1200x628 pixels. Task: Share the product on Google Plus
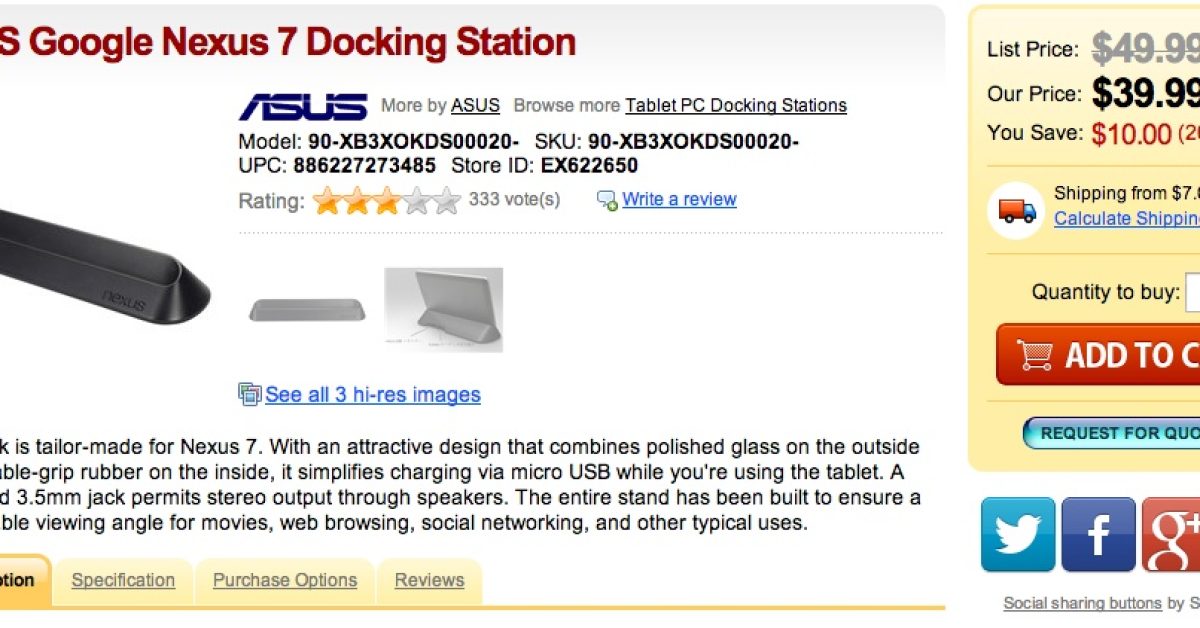coord(1174,535)
